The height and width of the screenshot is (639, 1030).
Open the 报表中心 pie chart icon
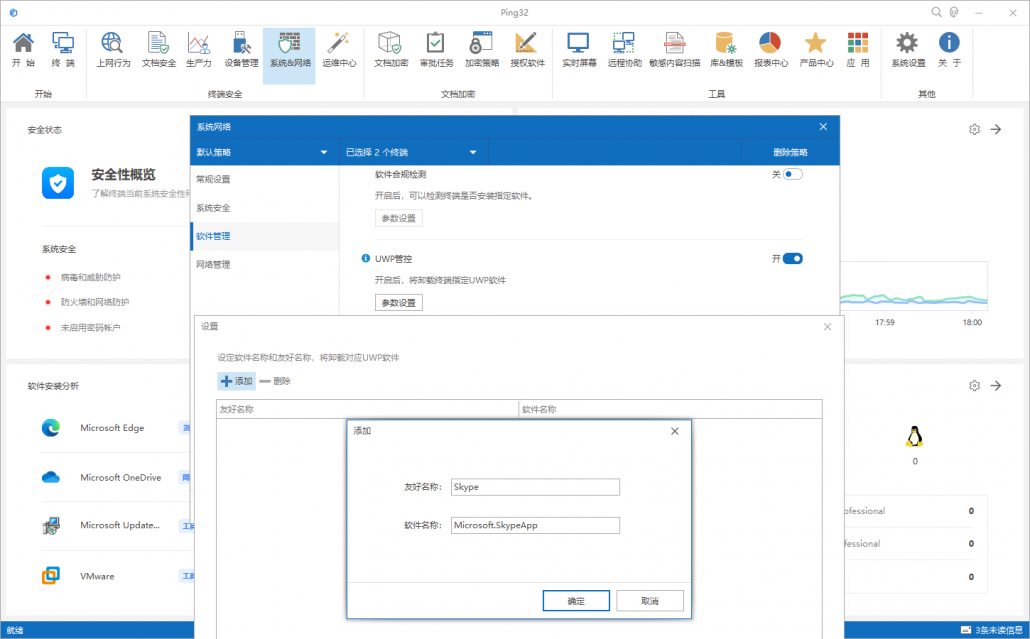pos(770,50)
